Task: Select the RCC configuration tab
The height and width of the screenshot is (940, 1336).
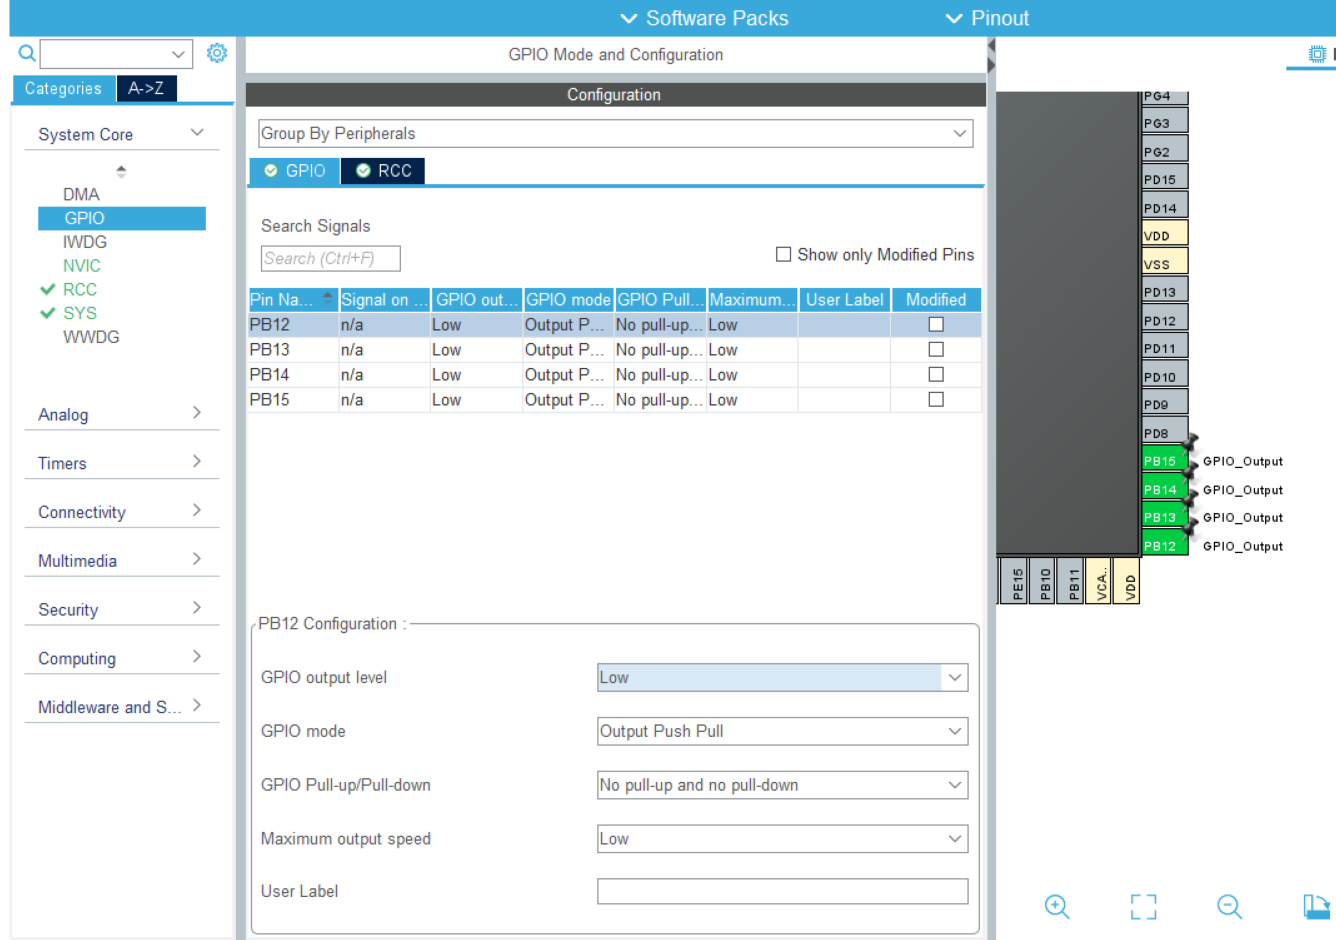Action: (384, 171)
